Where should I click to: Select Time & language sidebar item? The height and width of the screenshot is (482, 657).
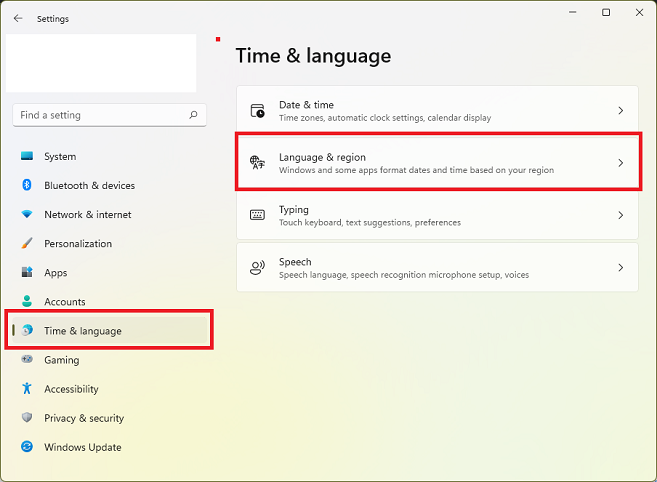tap(110, 331)
